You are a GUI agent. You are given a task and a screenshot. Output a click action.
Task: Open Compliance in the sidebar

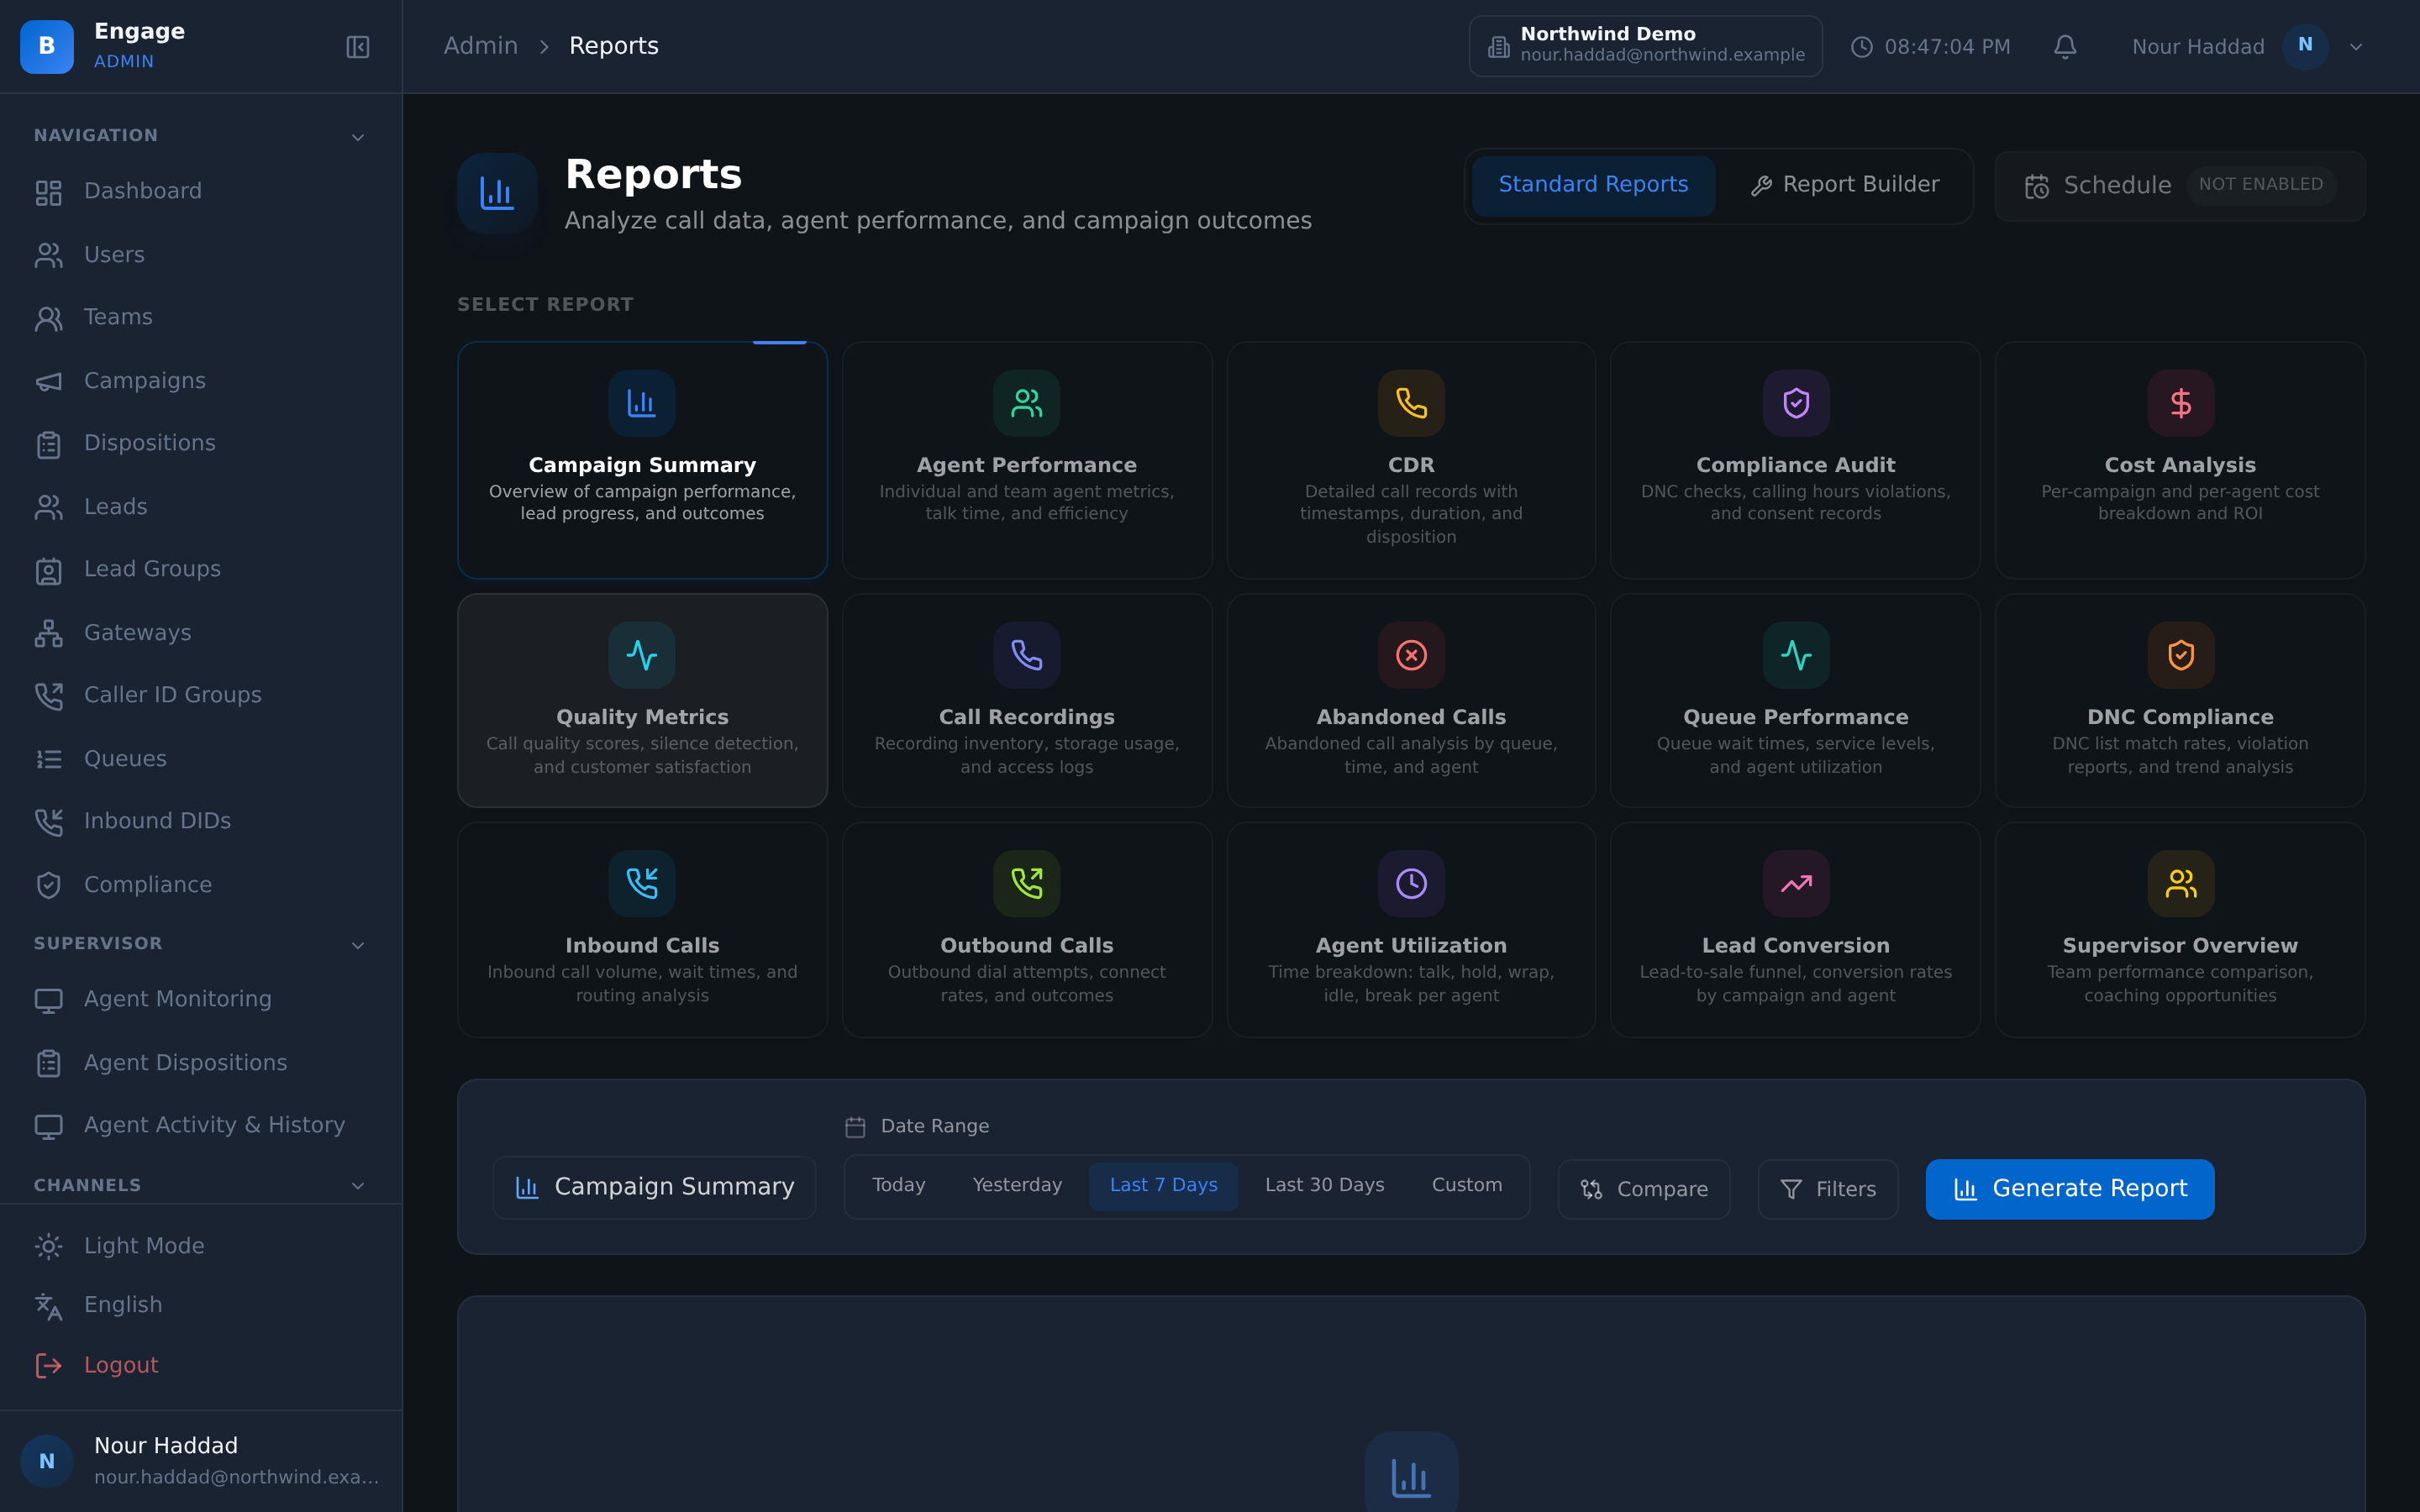200,885
